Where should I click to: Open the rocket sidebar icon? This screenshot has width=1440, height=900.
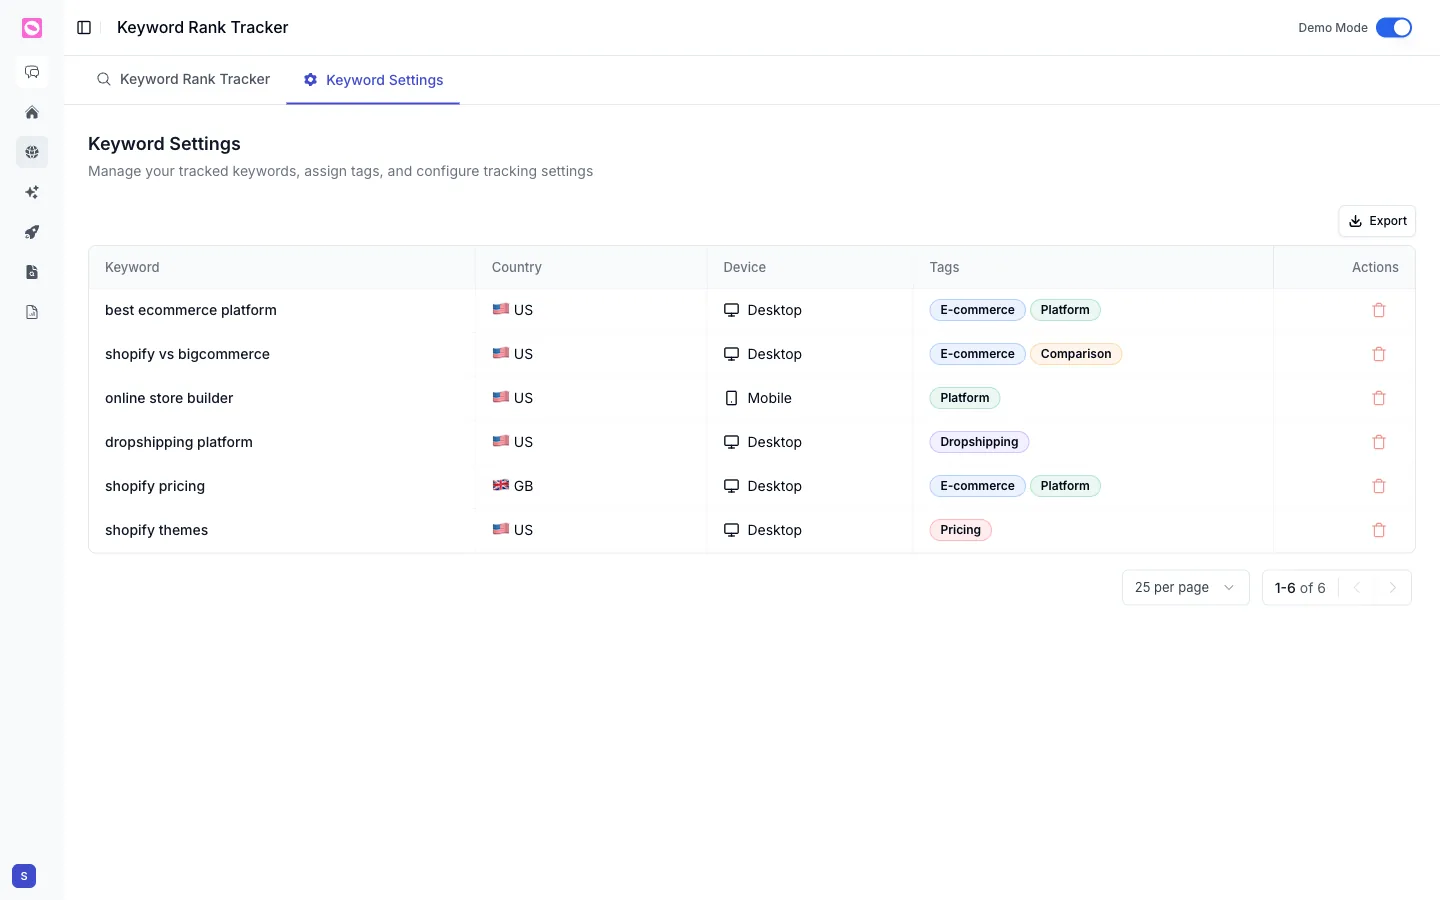pos(32,232)
